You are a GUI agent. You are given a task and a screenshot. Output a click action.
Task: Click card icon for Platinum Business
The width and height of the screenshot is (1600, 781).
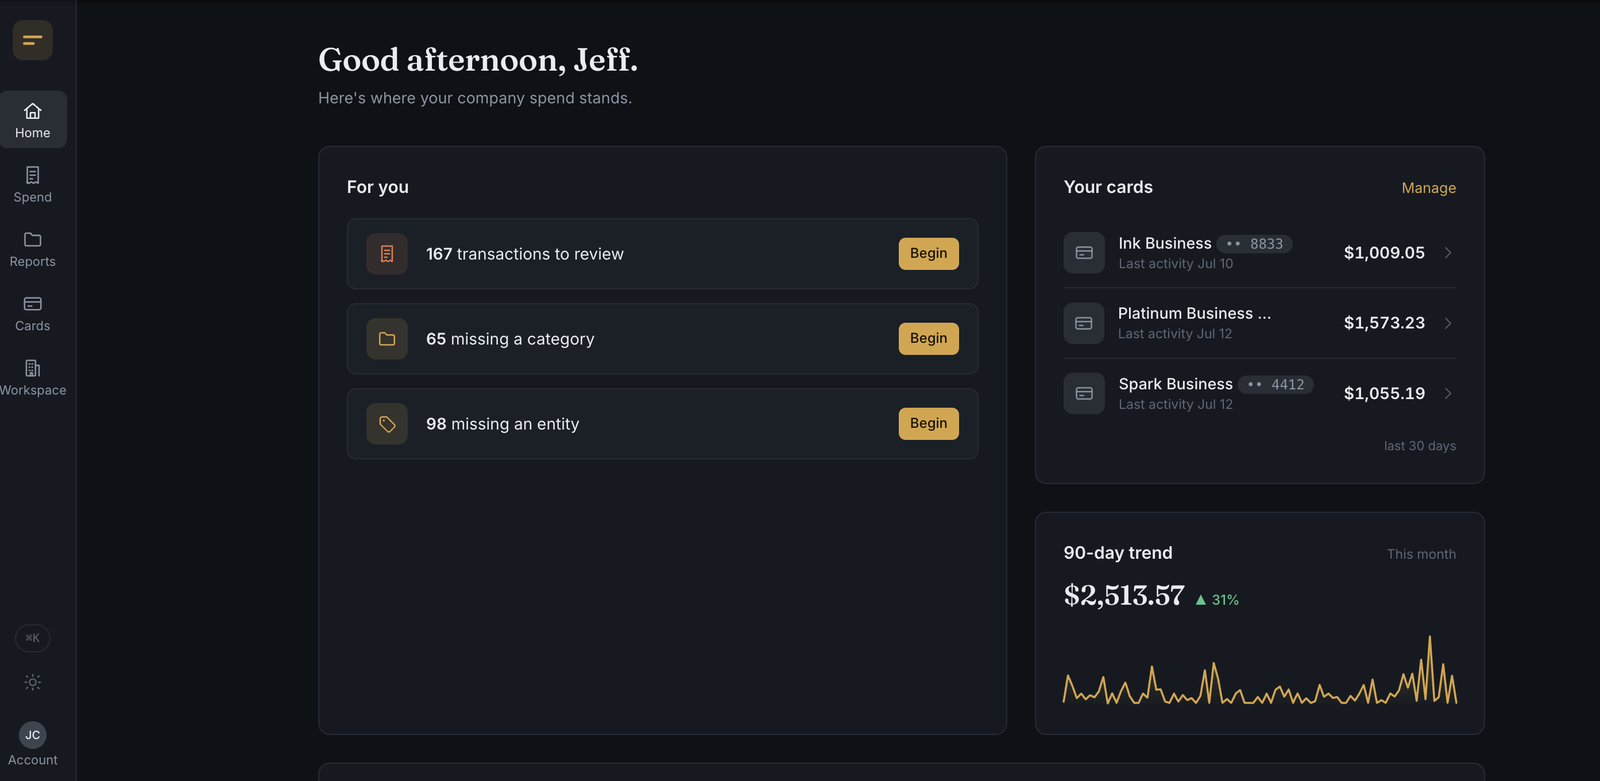tap(1084, 323)
